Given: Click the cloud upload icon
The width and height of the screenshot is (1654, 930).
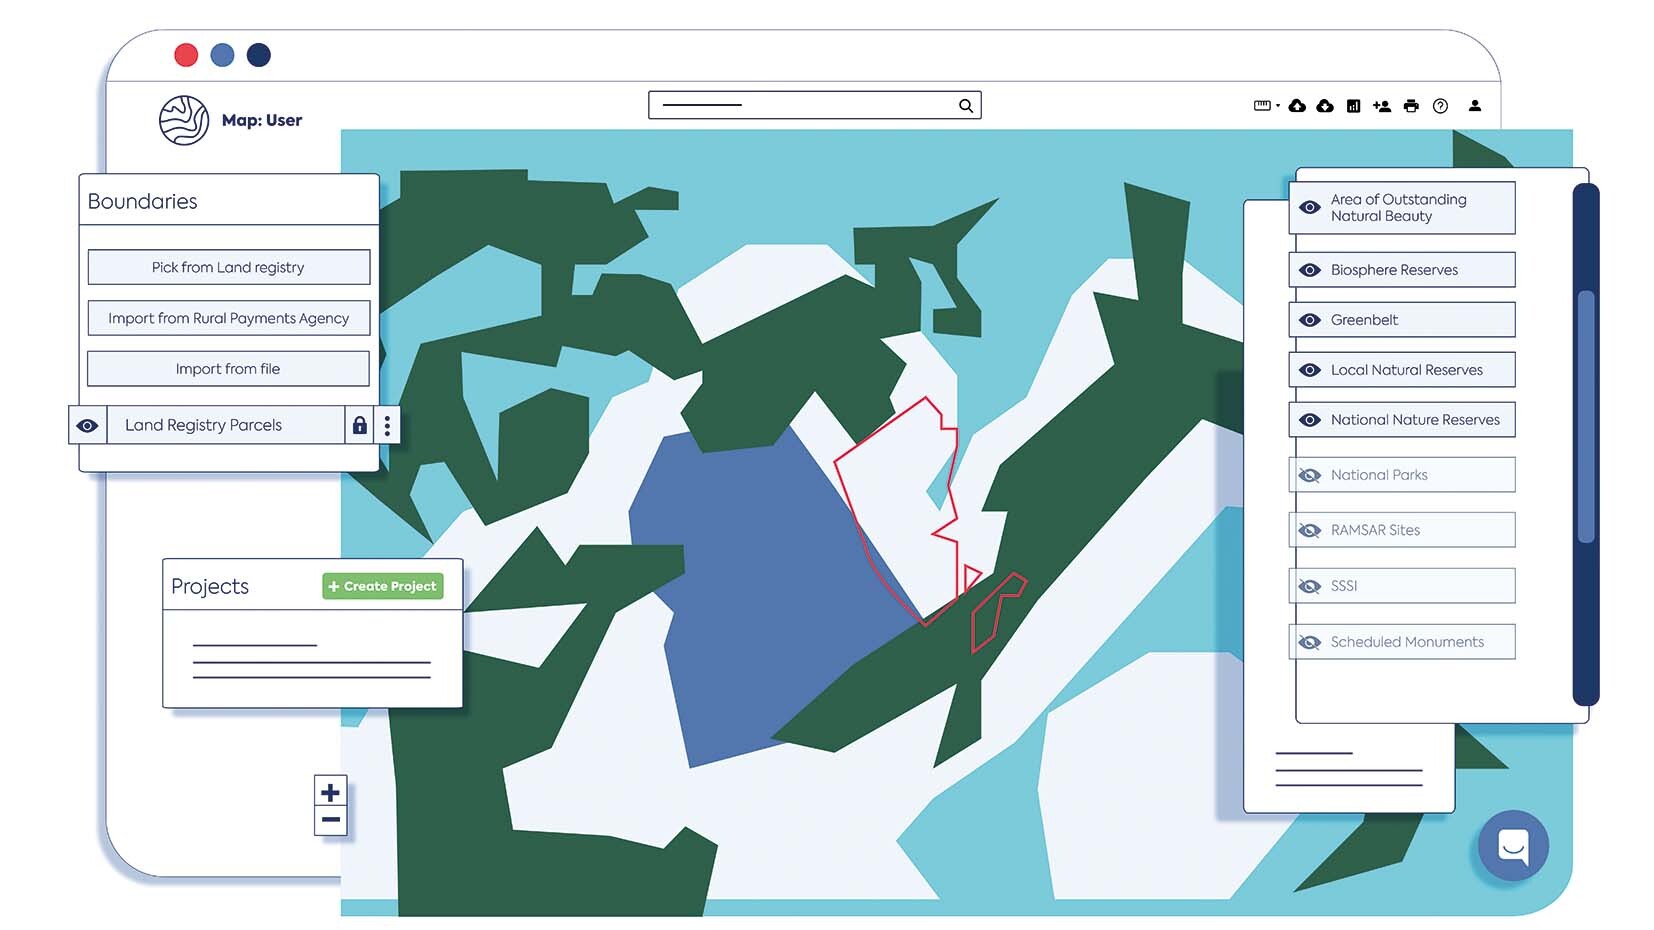Looking at the screenshot, I should tap(1297, 105).
